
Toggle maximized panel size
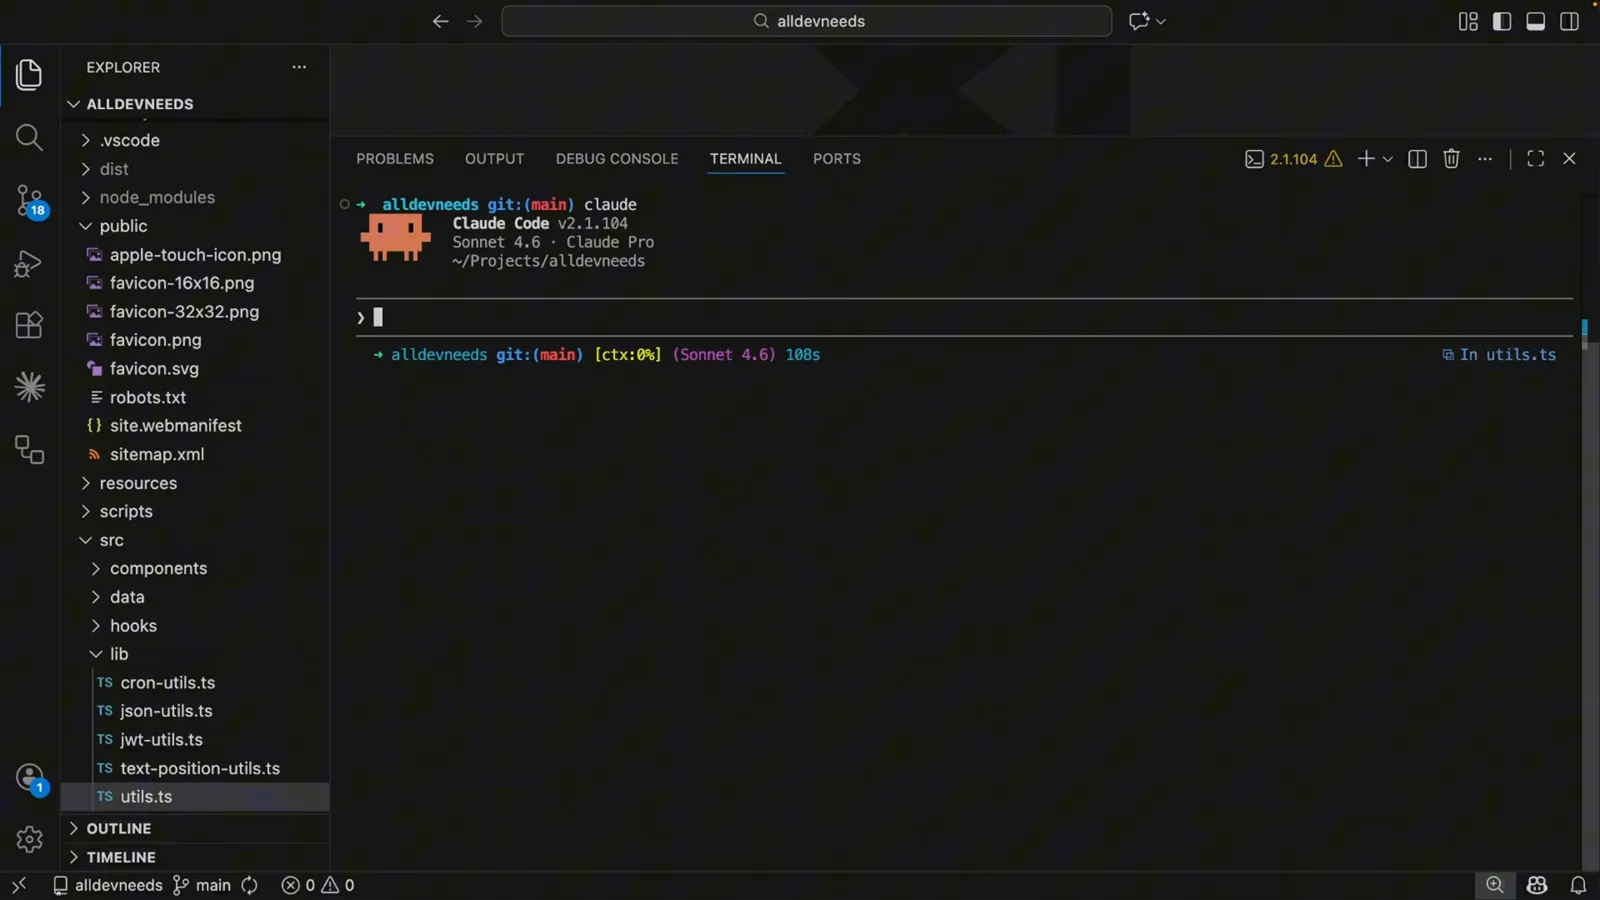tap(1536, 159)
